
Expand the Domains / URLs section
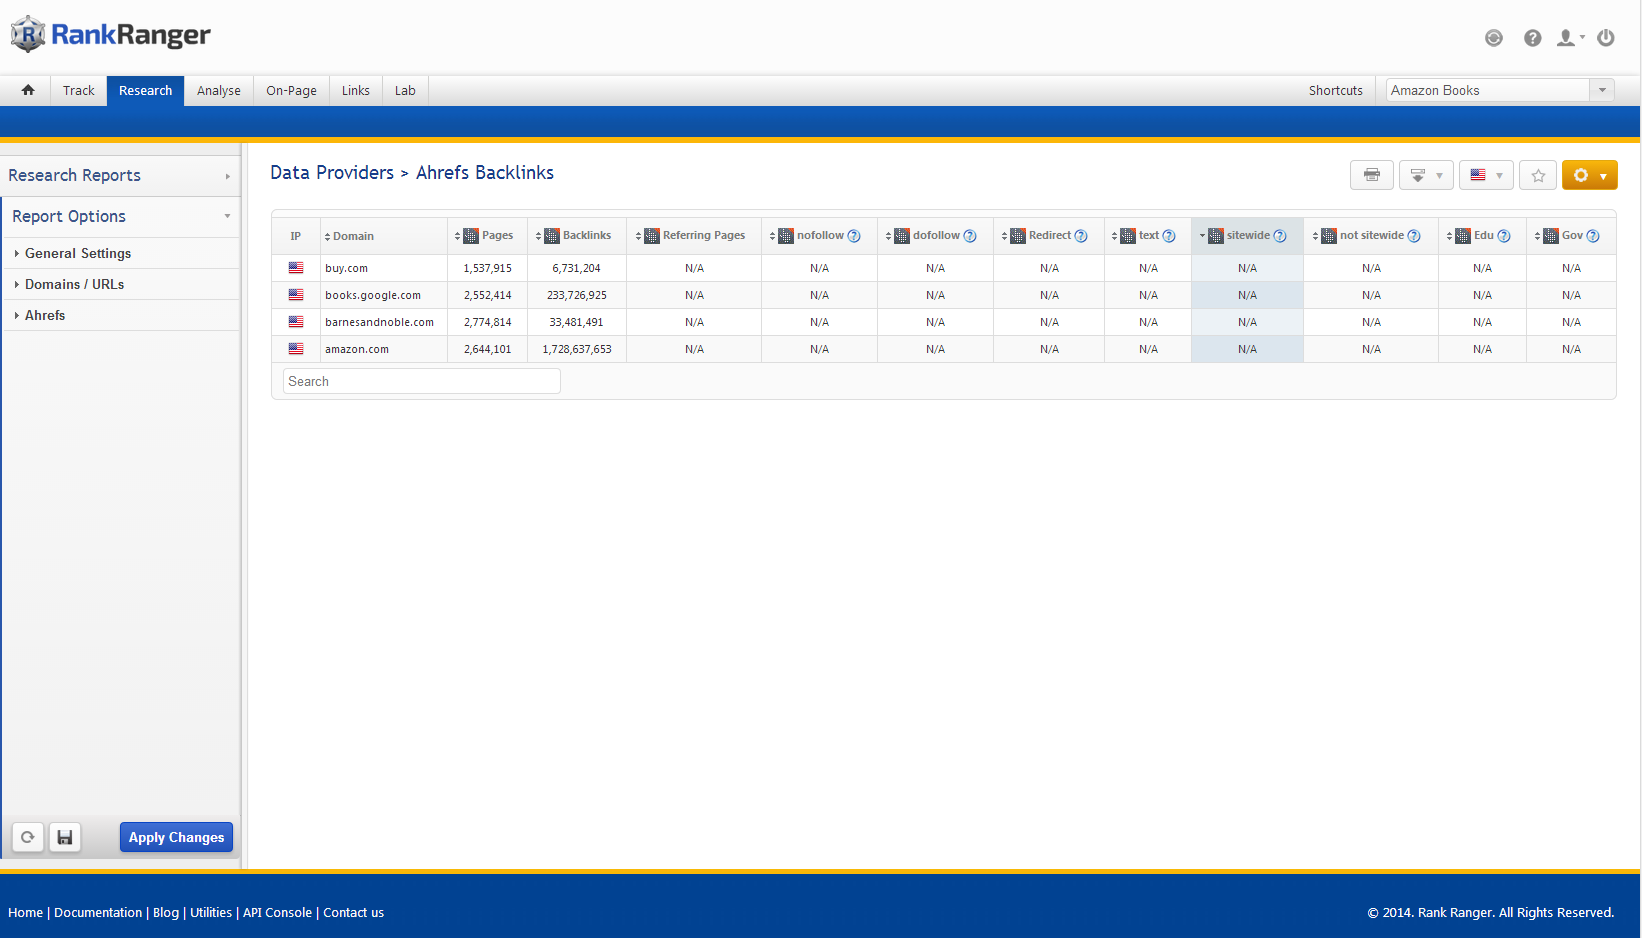(74, 284)
